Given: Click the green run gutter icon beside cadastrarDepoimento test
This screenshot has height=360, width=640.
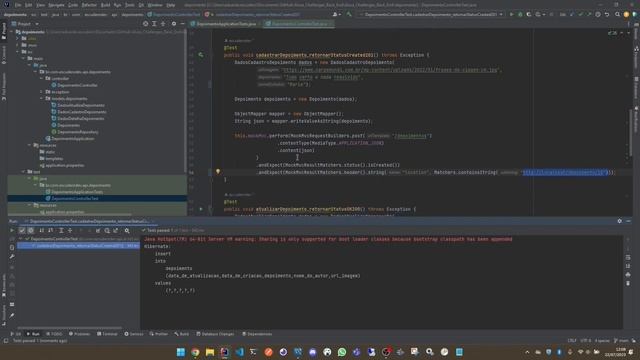Looking at the screenshot, I should pyautogui.click(x=201, y=55).
